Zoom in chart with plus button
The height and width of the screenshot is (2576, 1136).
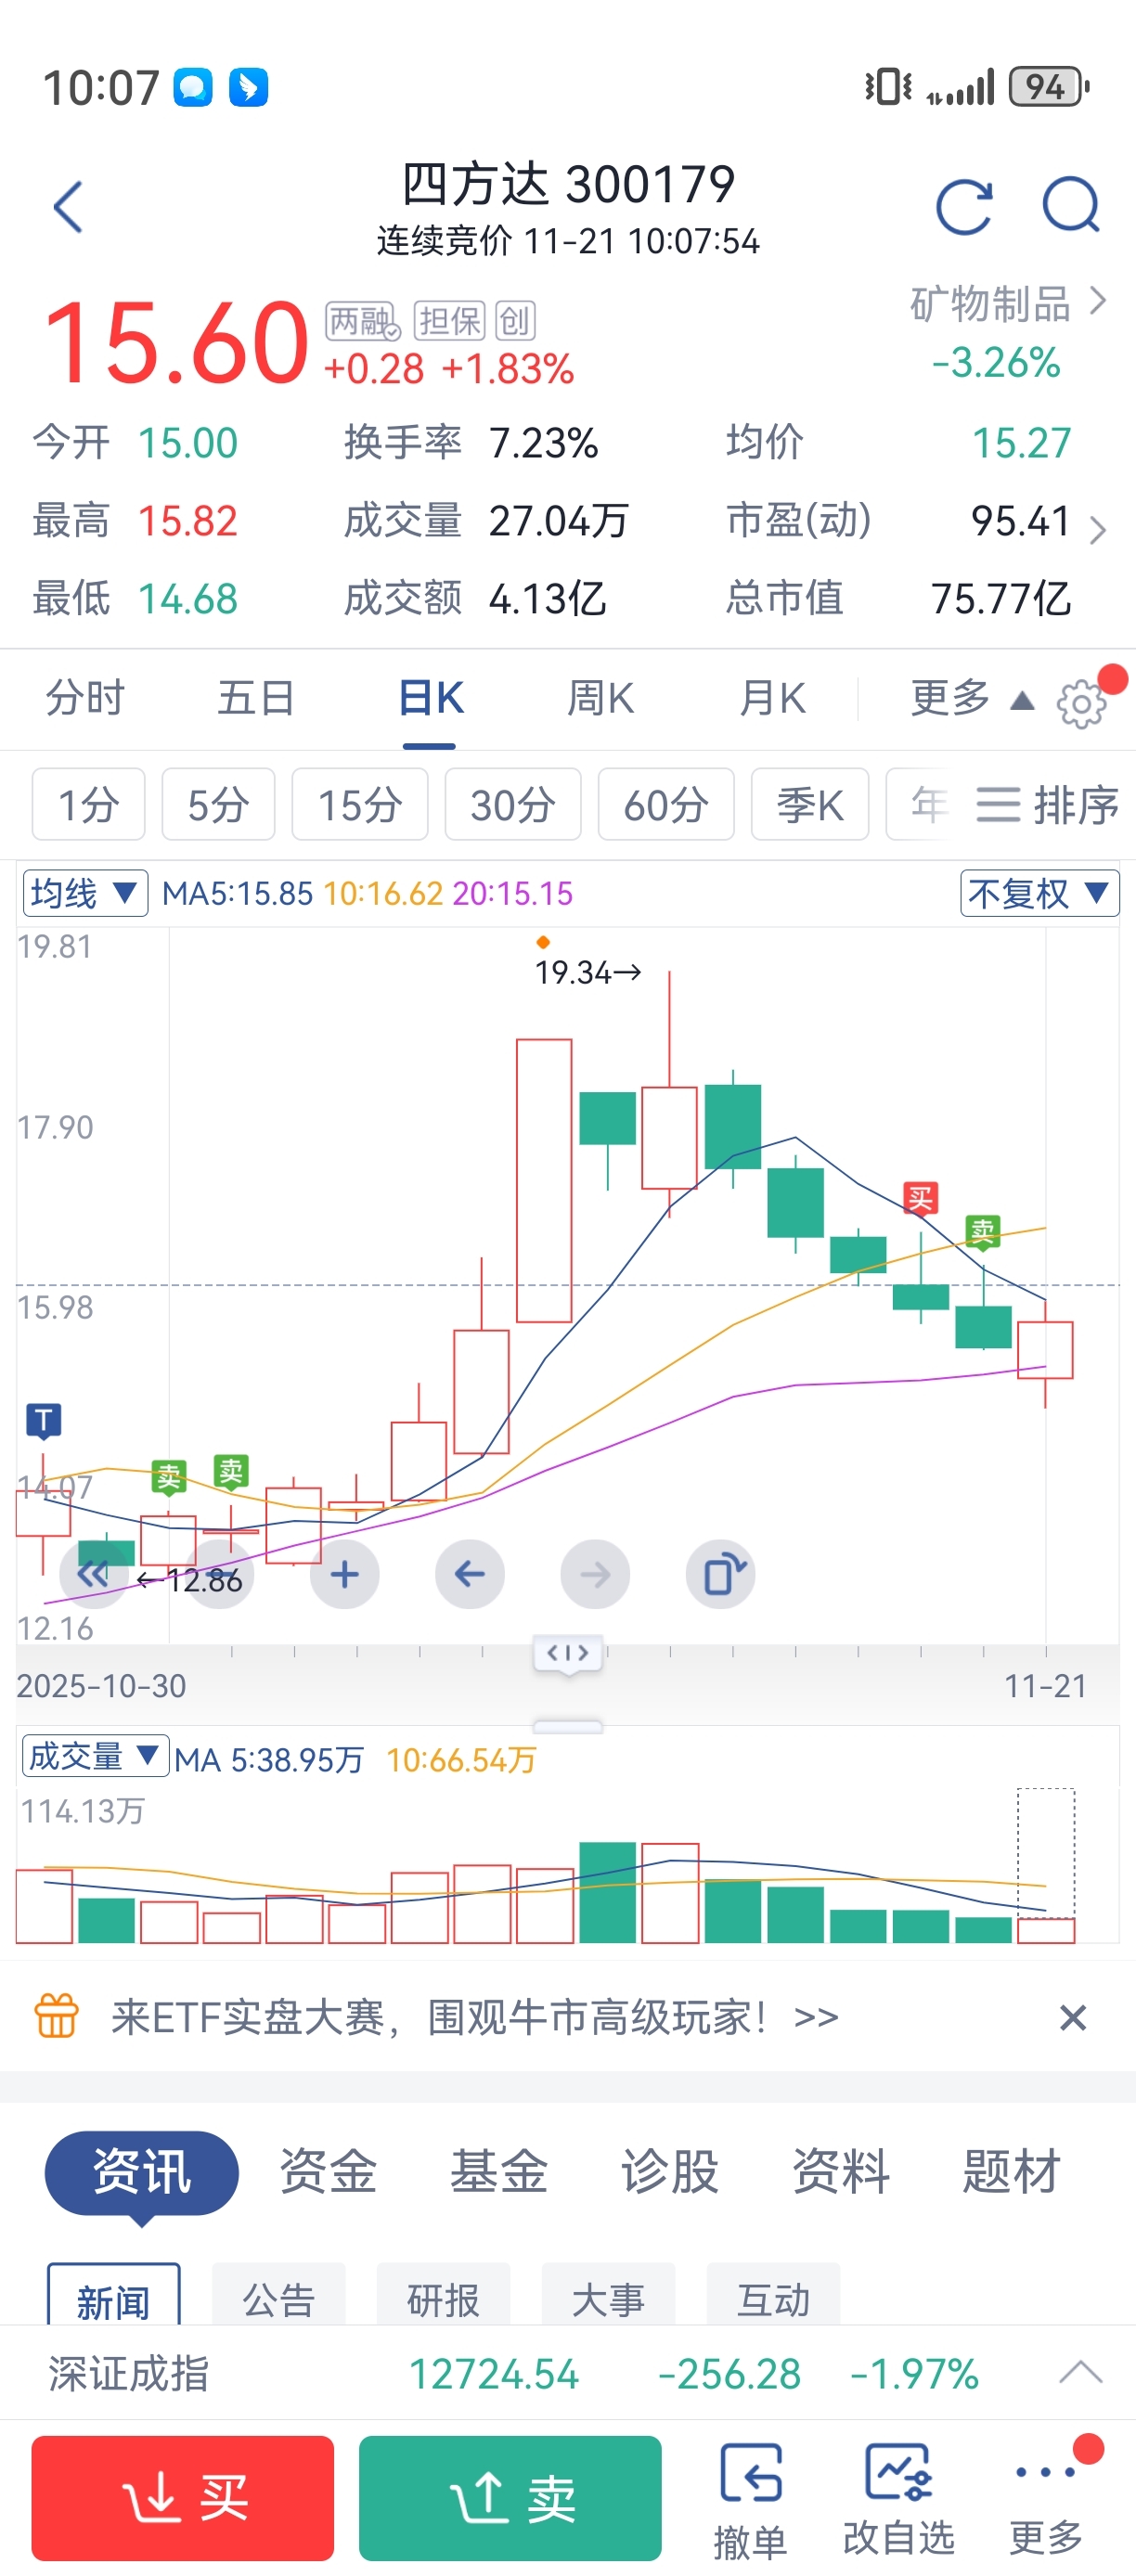pos(344,1574)
